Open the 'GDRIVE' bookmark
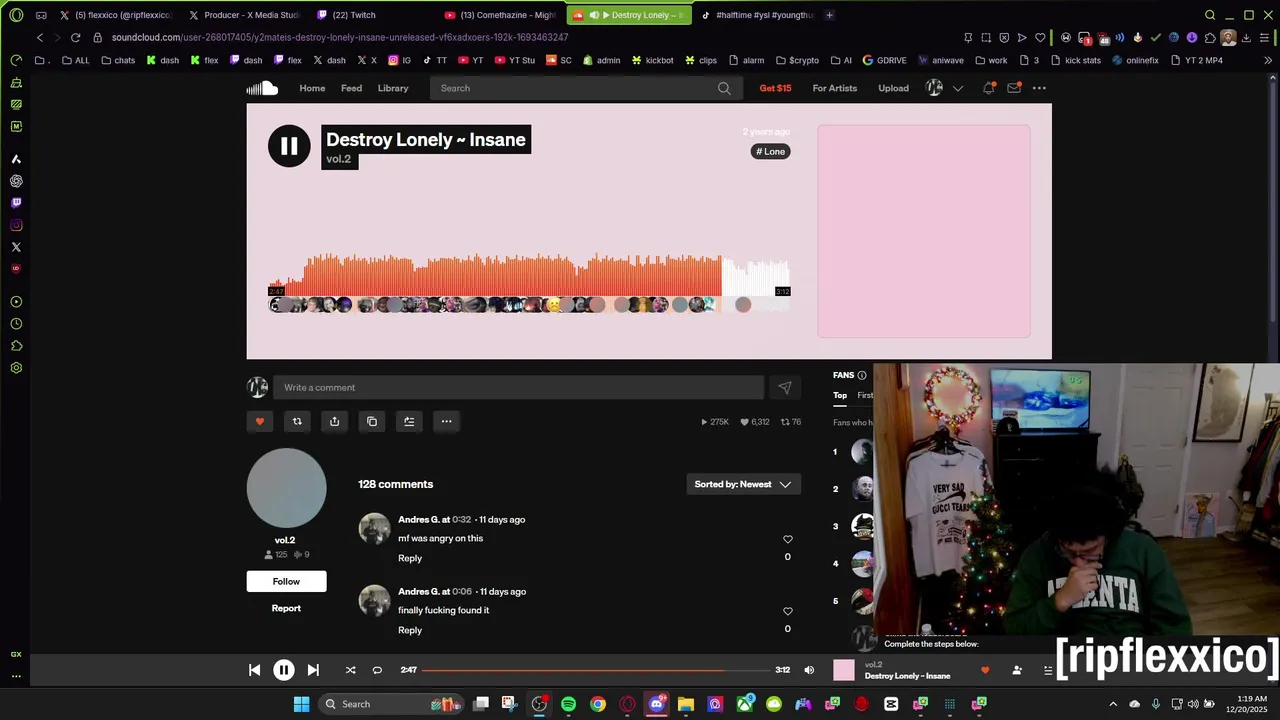 pos(884,60)
